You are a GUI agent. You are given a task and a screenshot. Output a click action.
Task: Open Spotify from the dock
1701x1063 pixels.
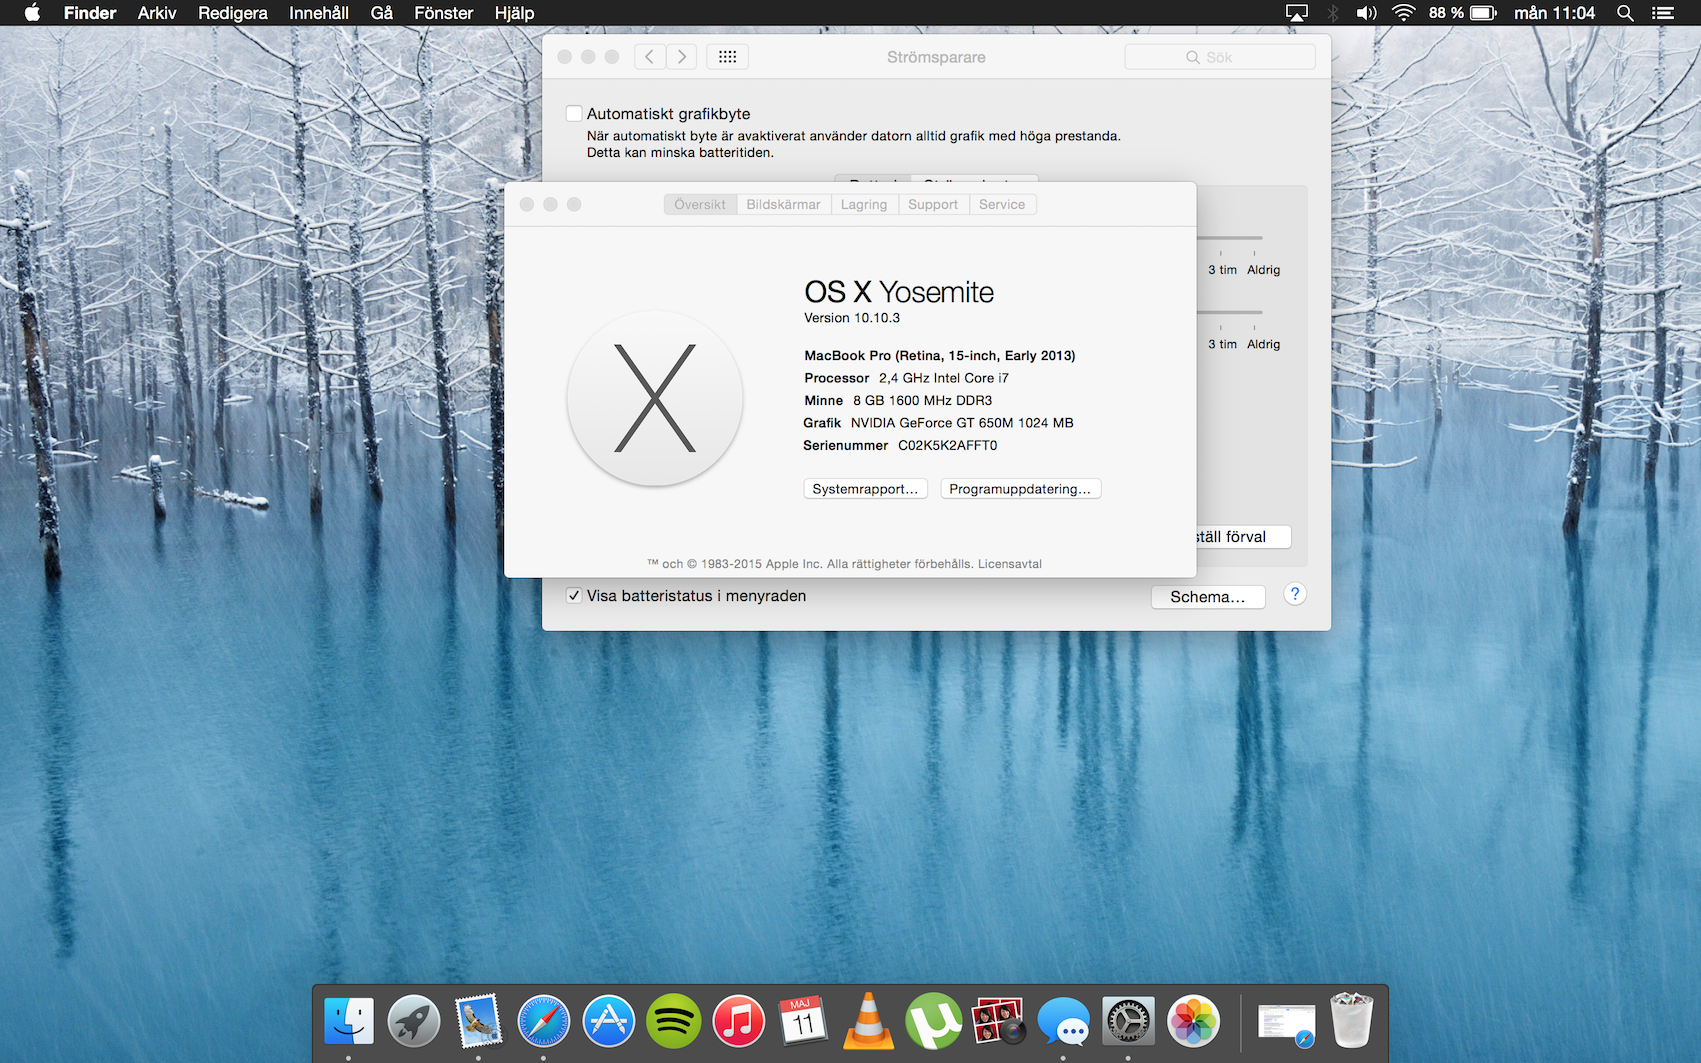coord(673,1021)
